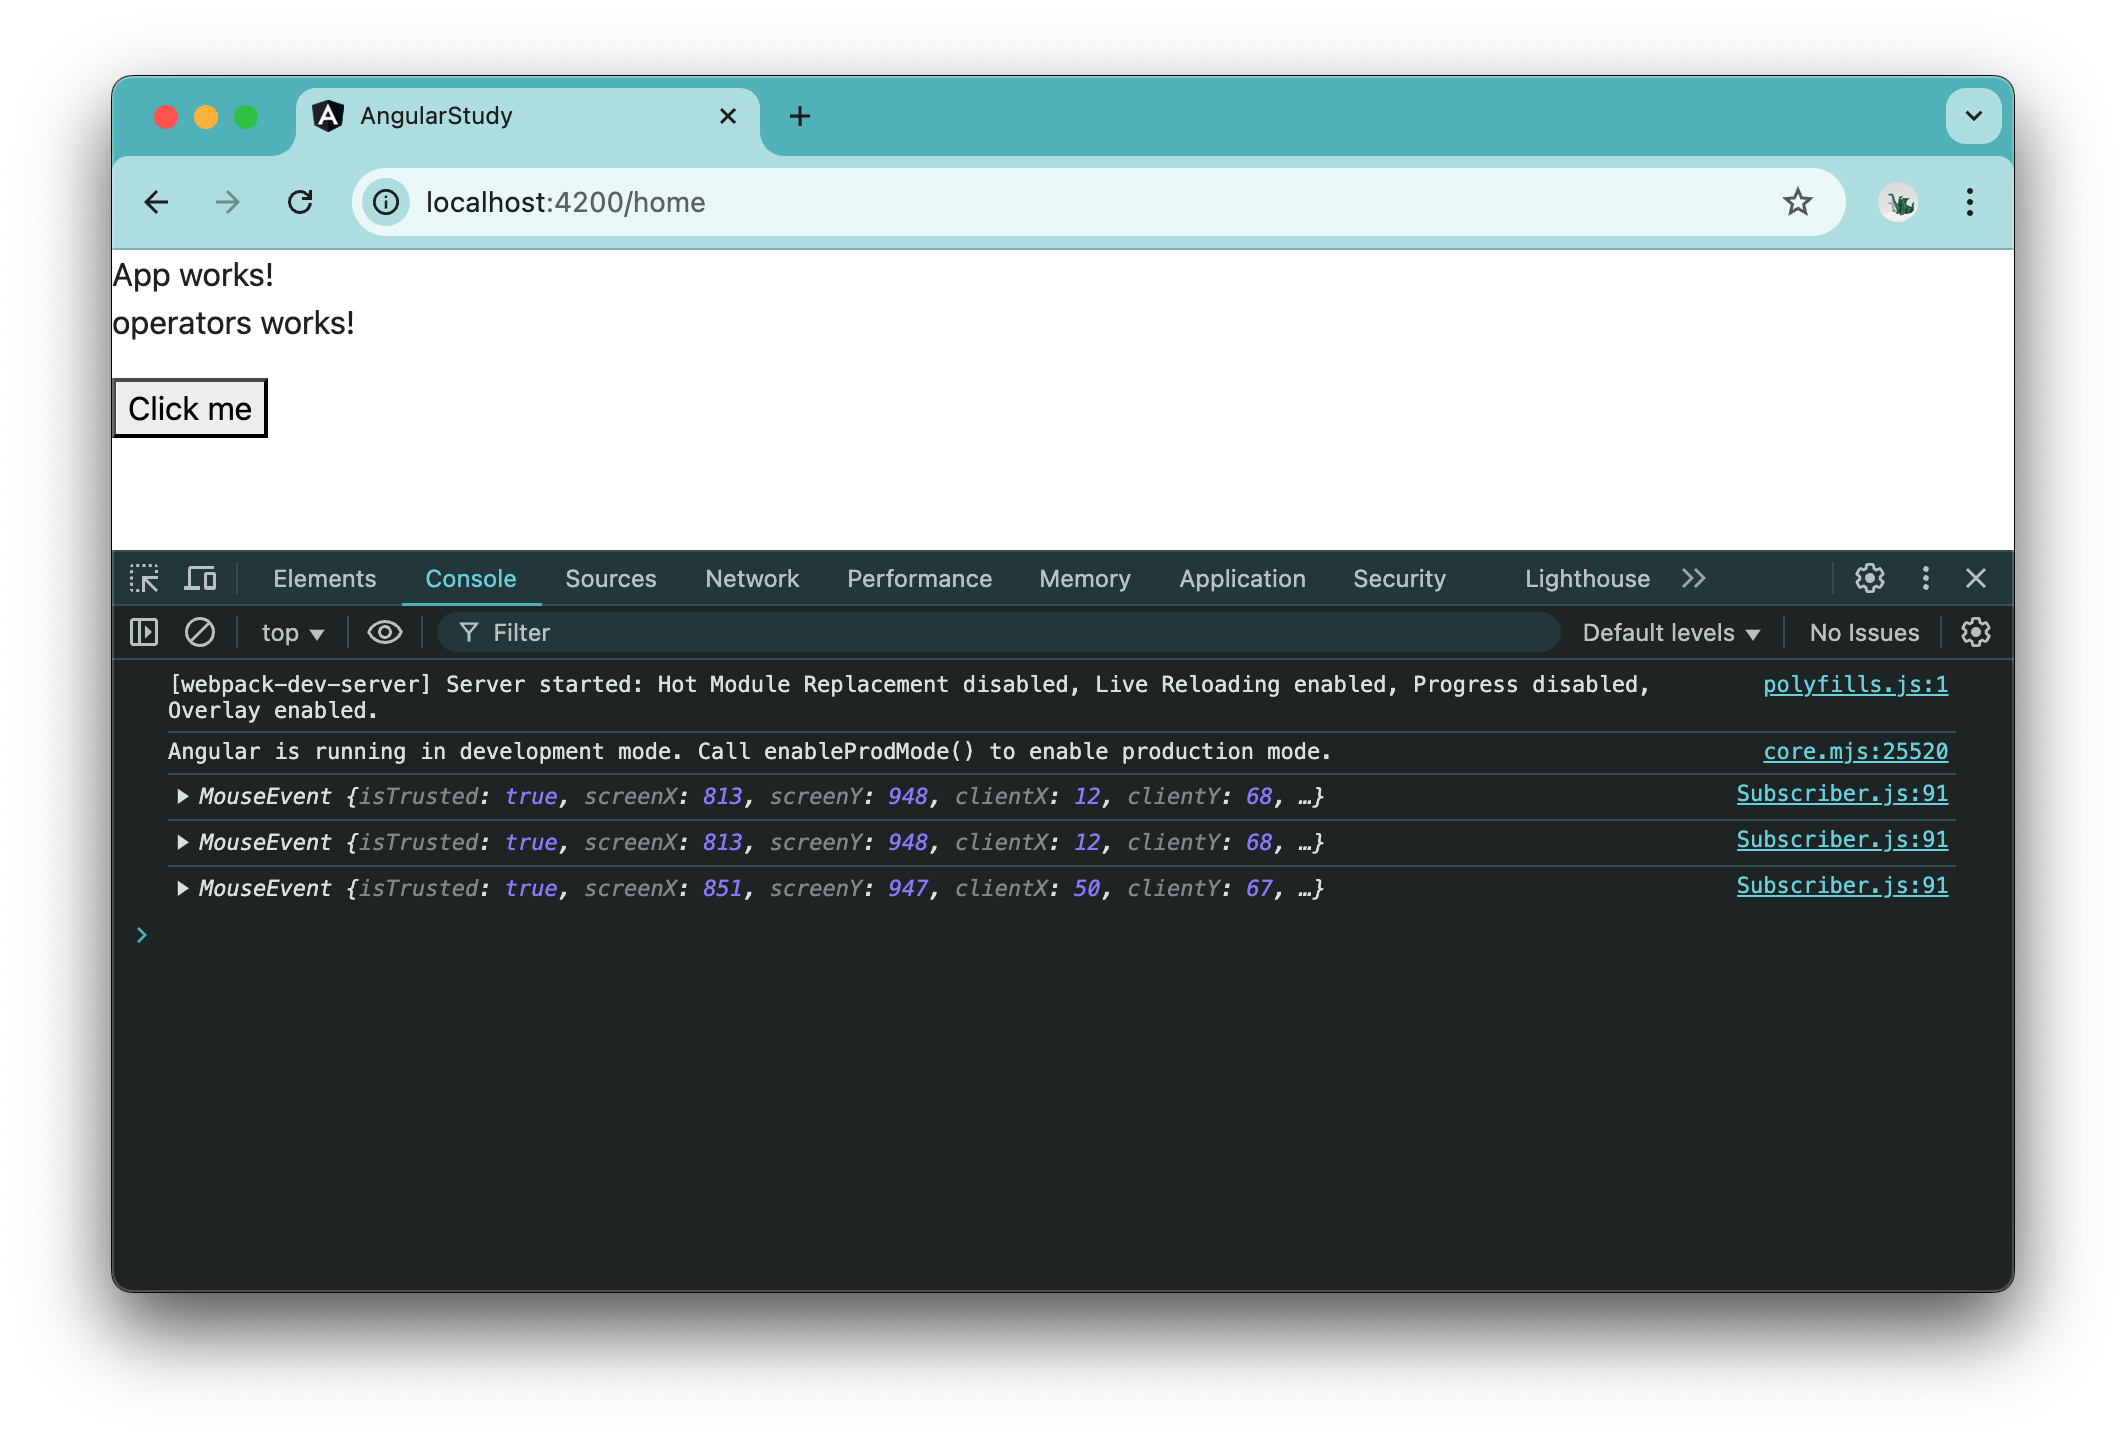The width and height of the screenshot is (2126, 1440).
Task: Create a live expression with the eye icon
Action: (384, 632)
